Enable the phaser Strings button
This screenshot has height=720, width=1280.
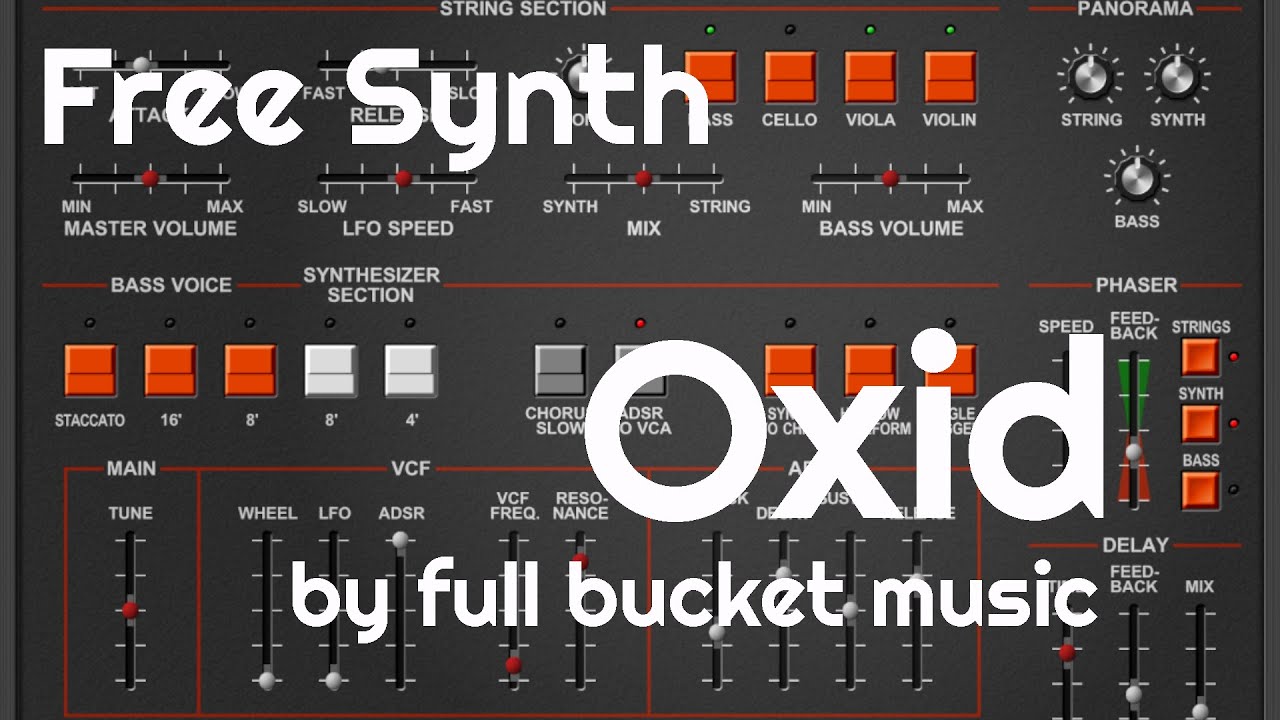click(x=1200, y=357)
